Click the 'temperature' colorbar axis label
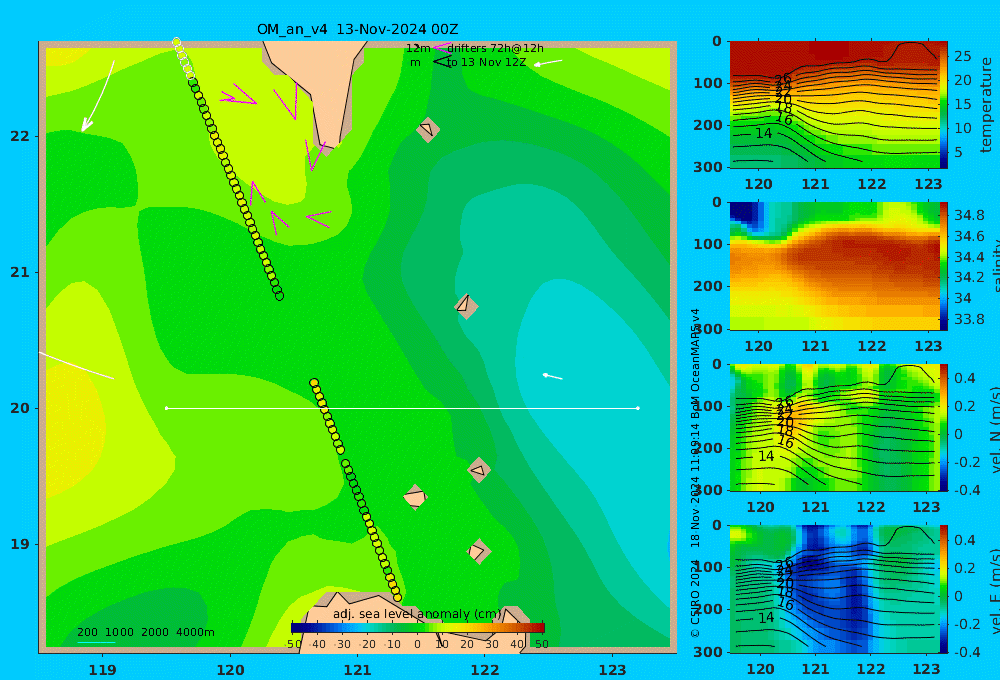Screen dimensions: 1000x680 point(986,105)
